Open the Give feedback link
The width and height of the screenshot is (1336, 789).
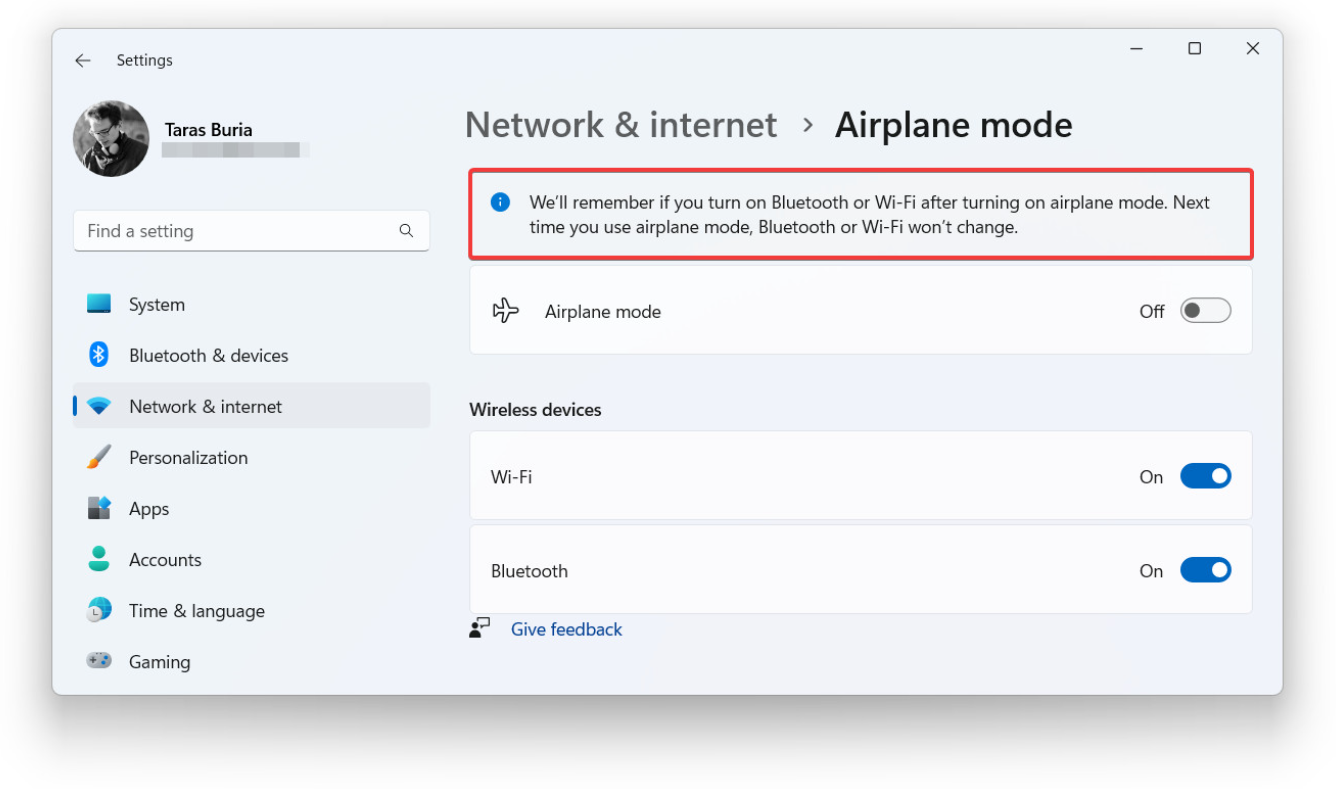(x=566, y=629)
